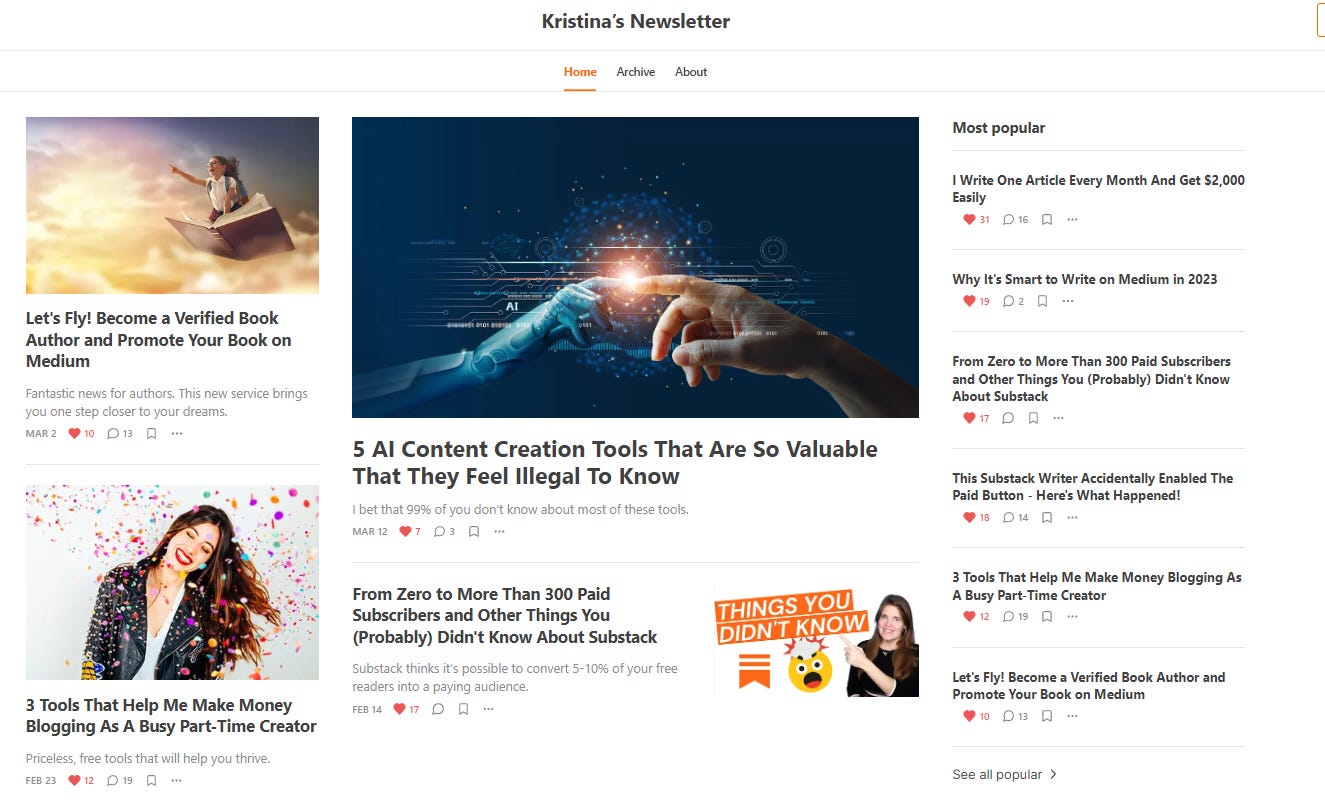Like the Substack Writer Accidentally Enabled post
The image size is (1325, 812).
[976, 518]
